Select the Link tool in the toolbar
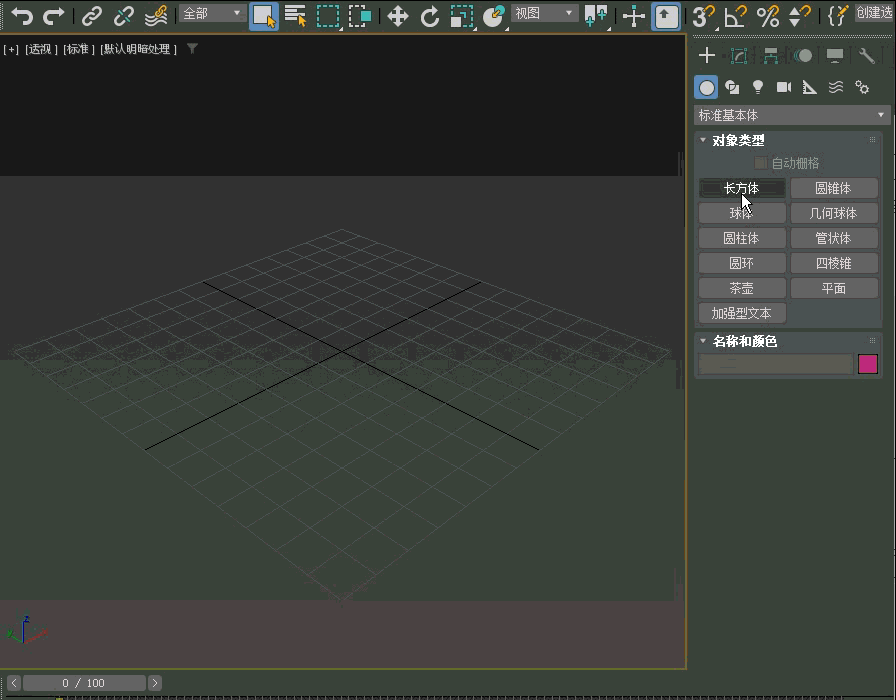Viewport: 896px width, 700px height. [92, 16]
